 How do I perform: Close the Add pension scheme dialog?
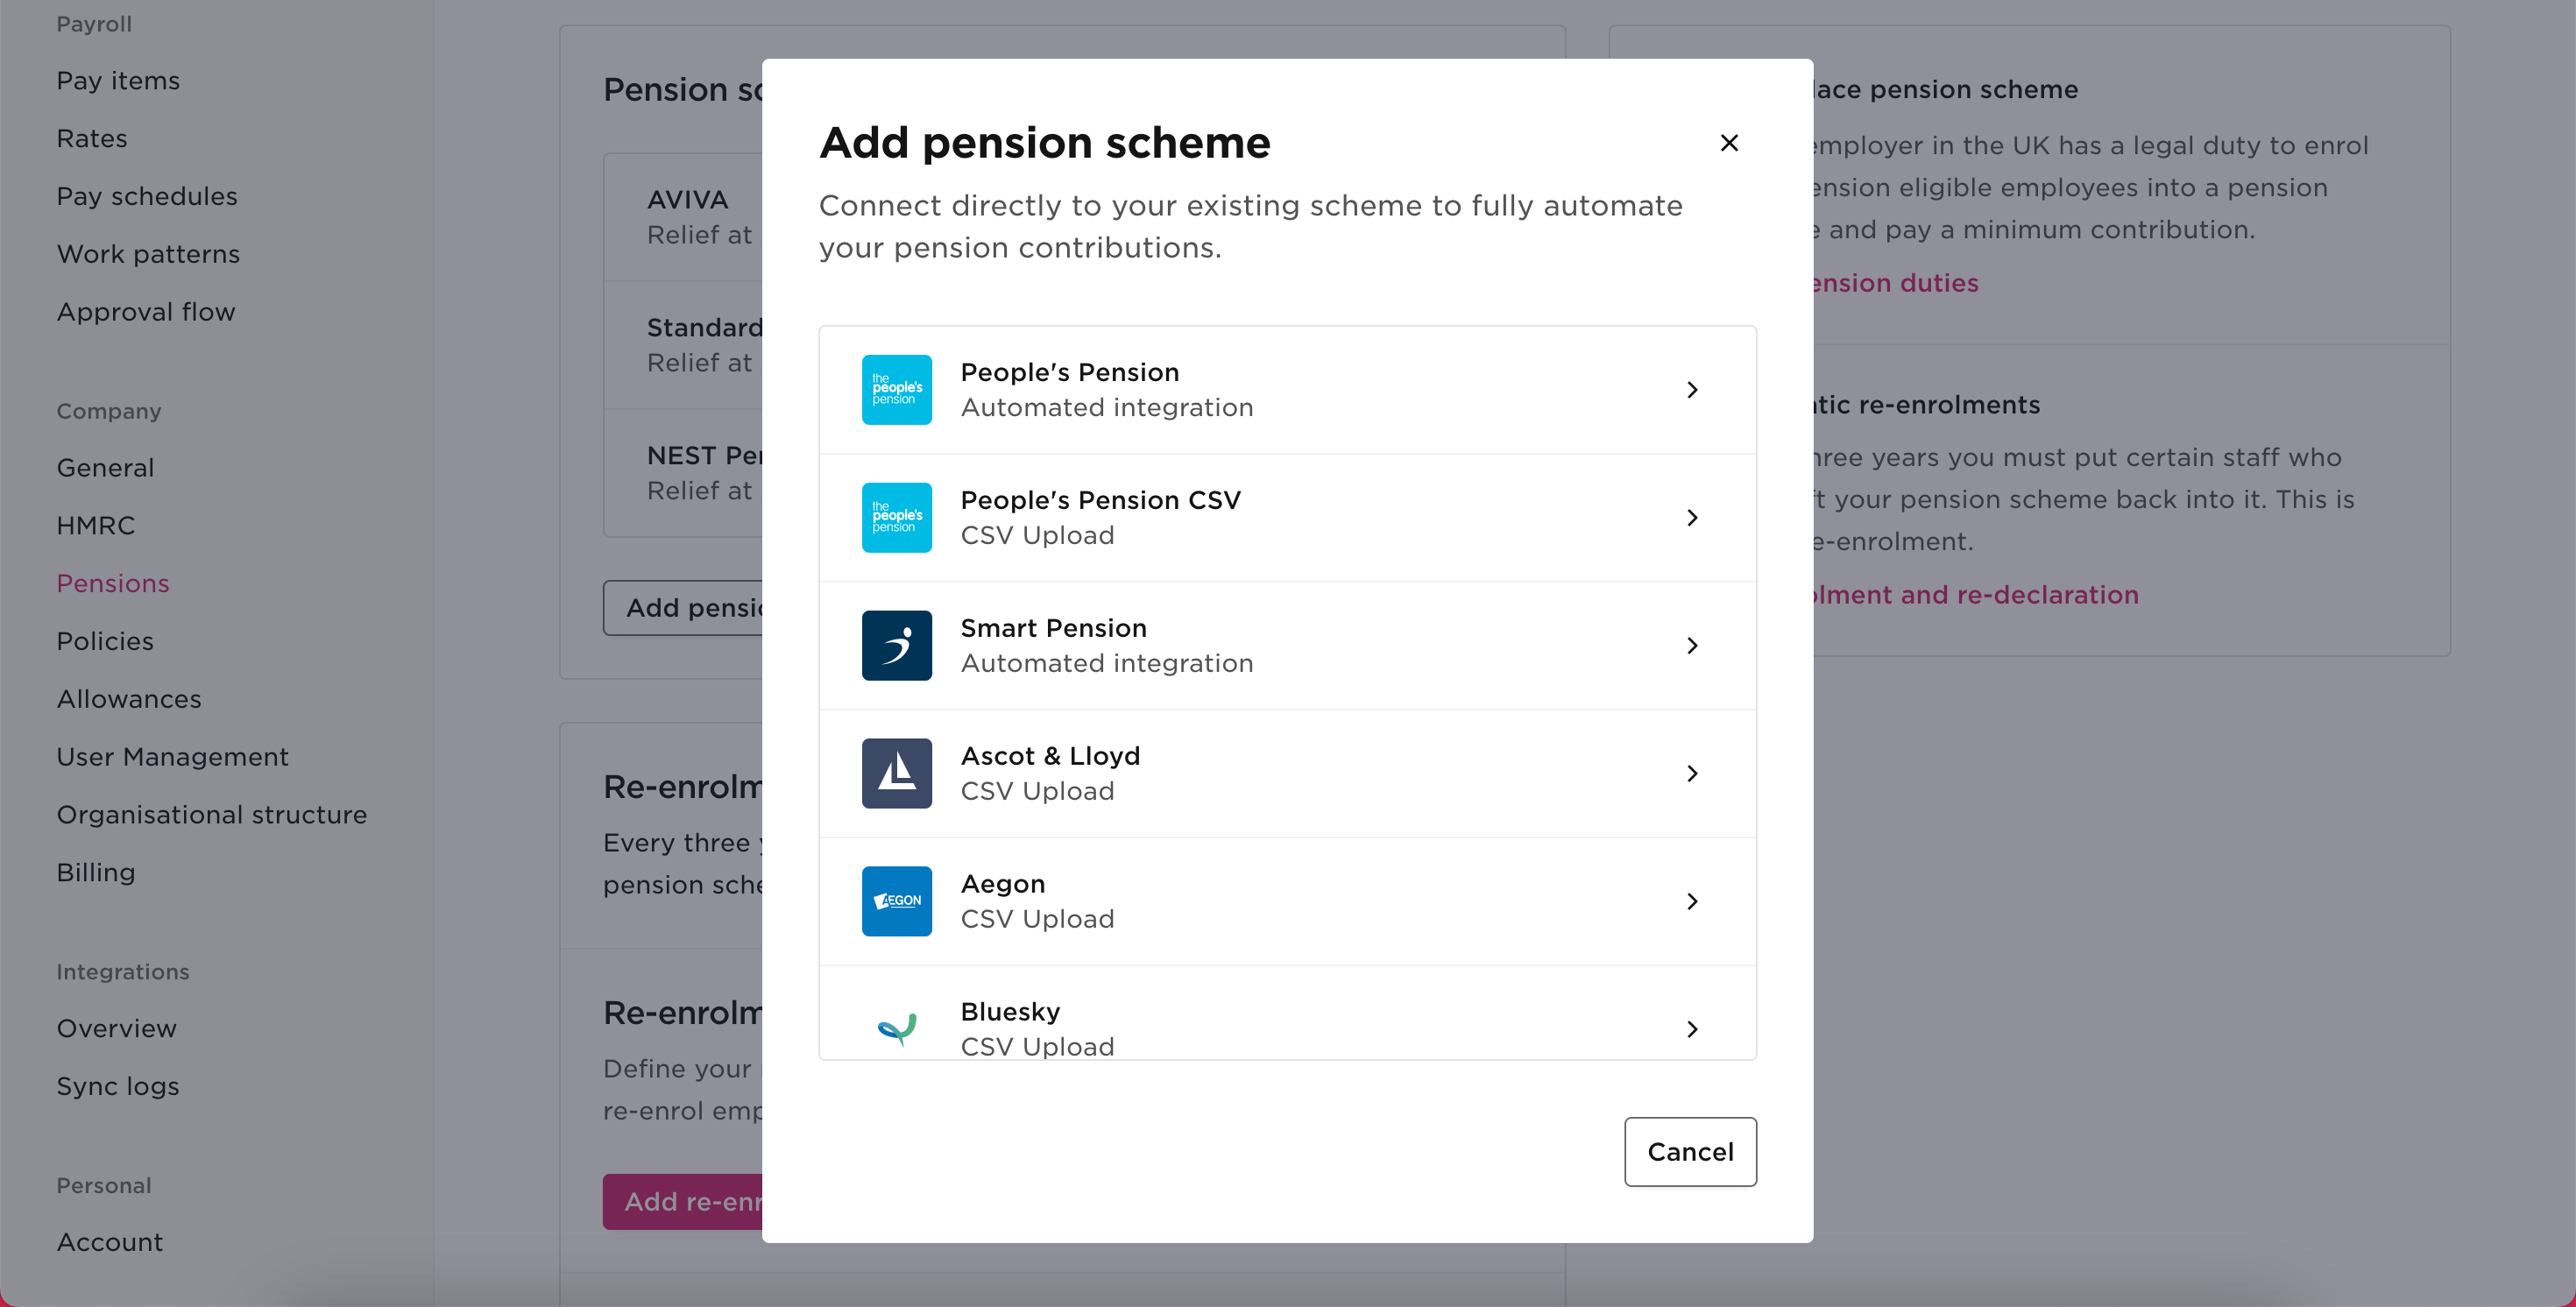pos(1729,143)
